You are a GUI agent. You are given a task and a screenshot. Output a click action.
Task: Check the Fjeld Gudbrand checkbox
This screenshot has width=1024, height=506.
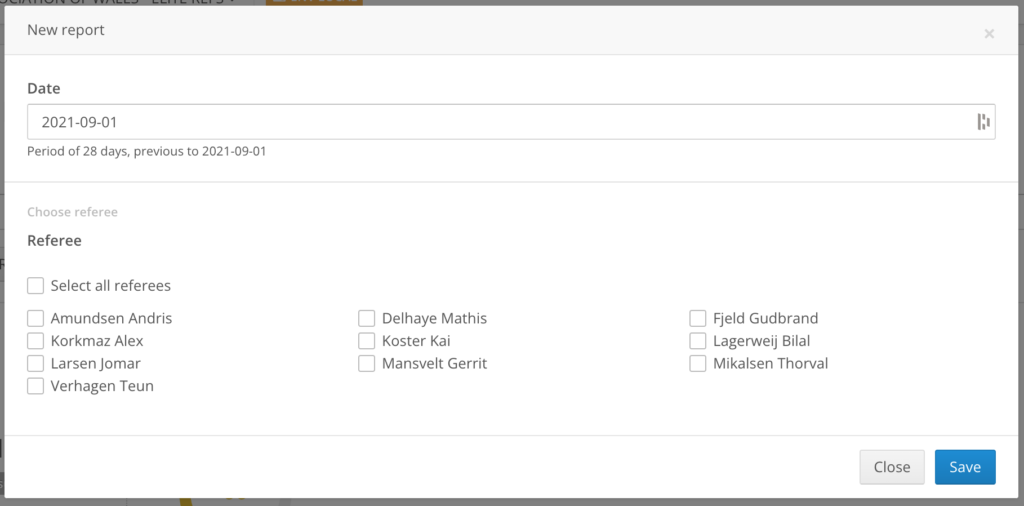tap(697, 318)
